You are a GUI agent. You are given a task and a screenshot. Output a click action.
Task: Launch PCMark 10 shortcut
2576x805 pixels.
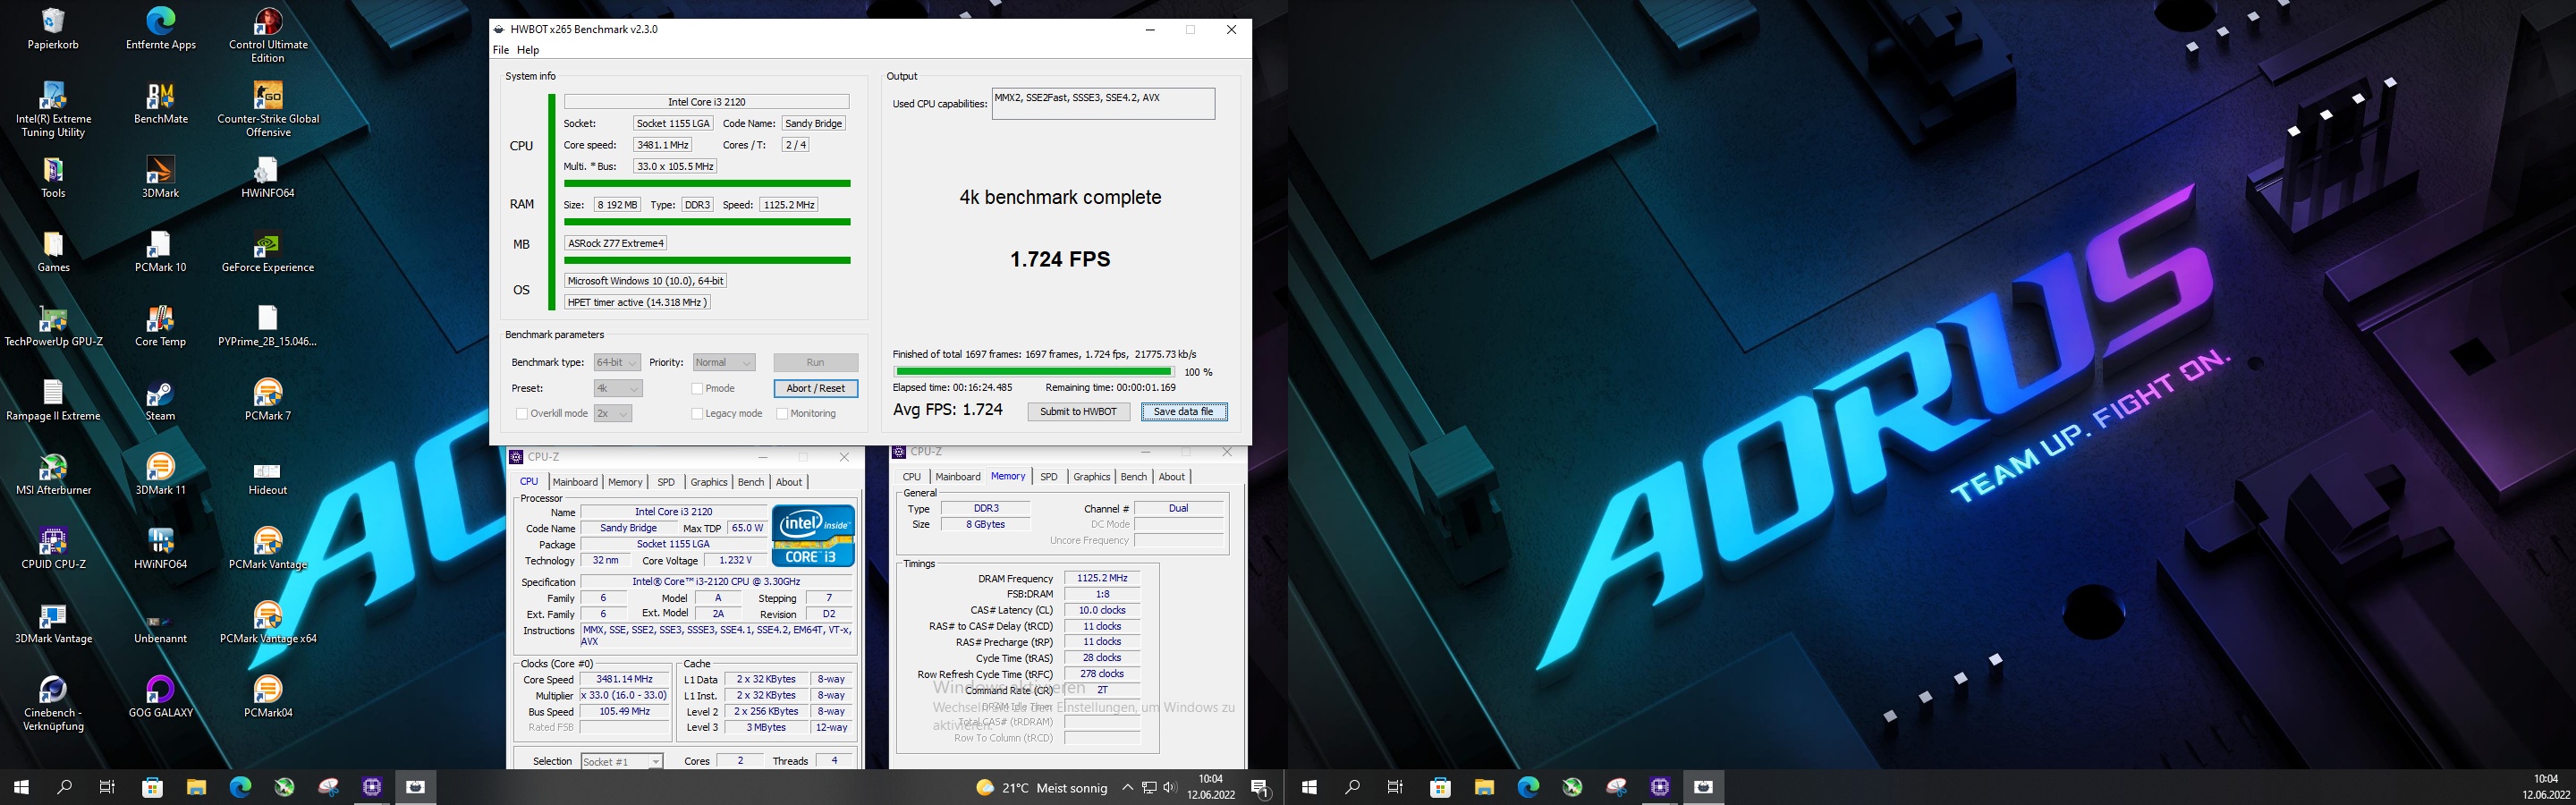[x=161, y=252]
